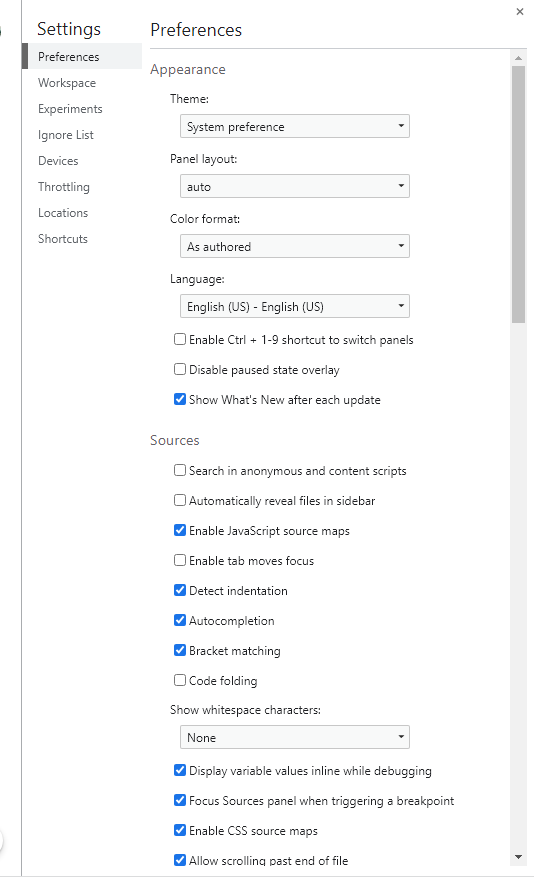Enable Ctrl + 1-9 shortcut checkbox
Viewport: 534px width, 883px height.
[180, 339]
